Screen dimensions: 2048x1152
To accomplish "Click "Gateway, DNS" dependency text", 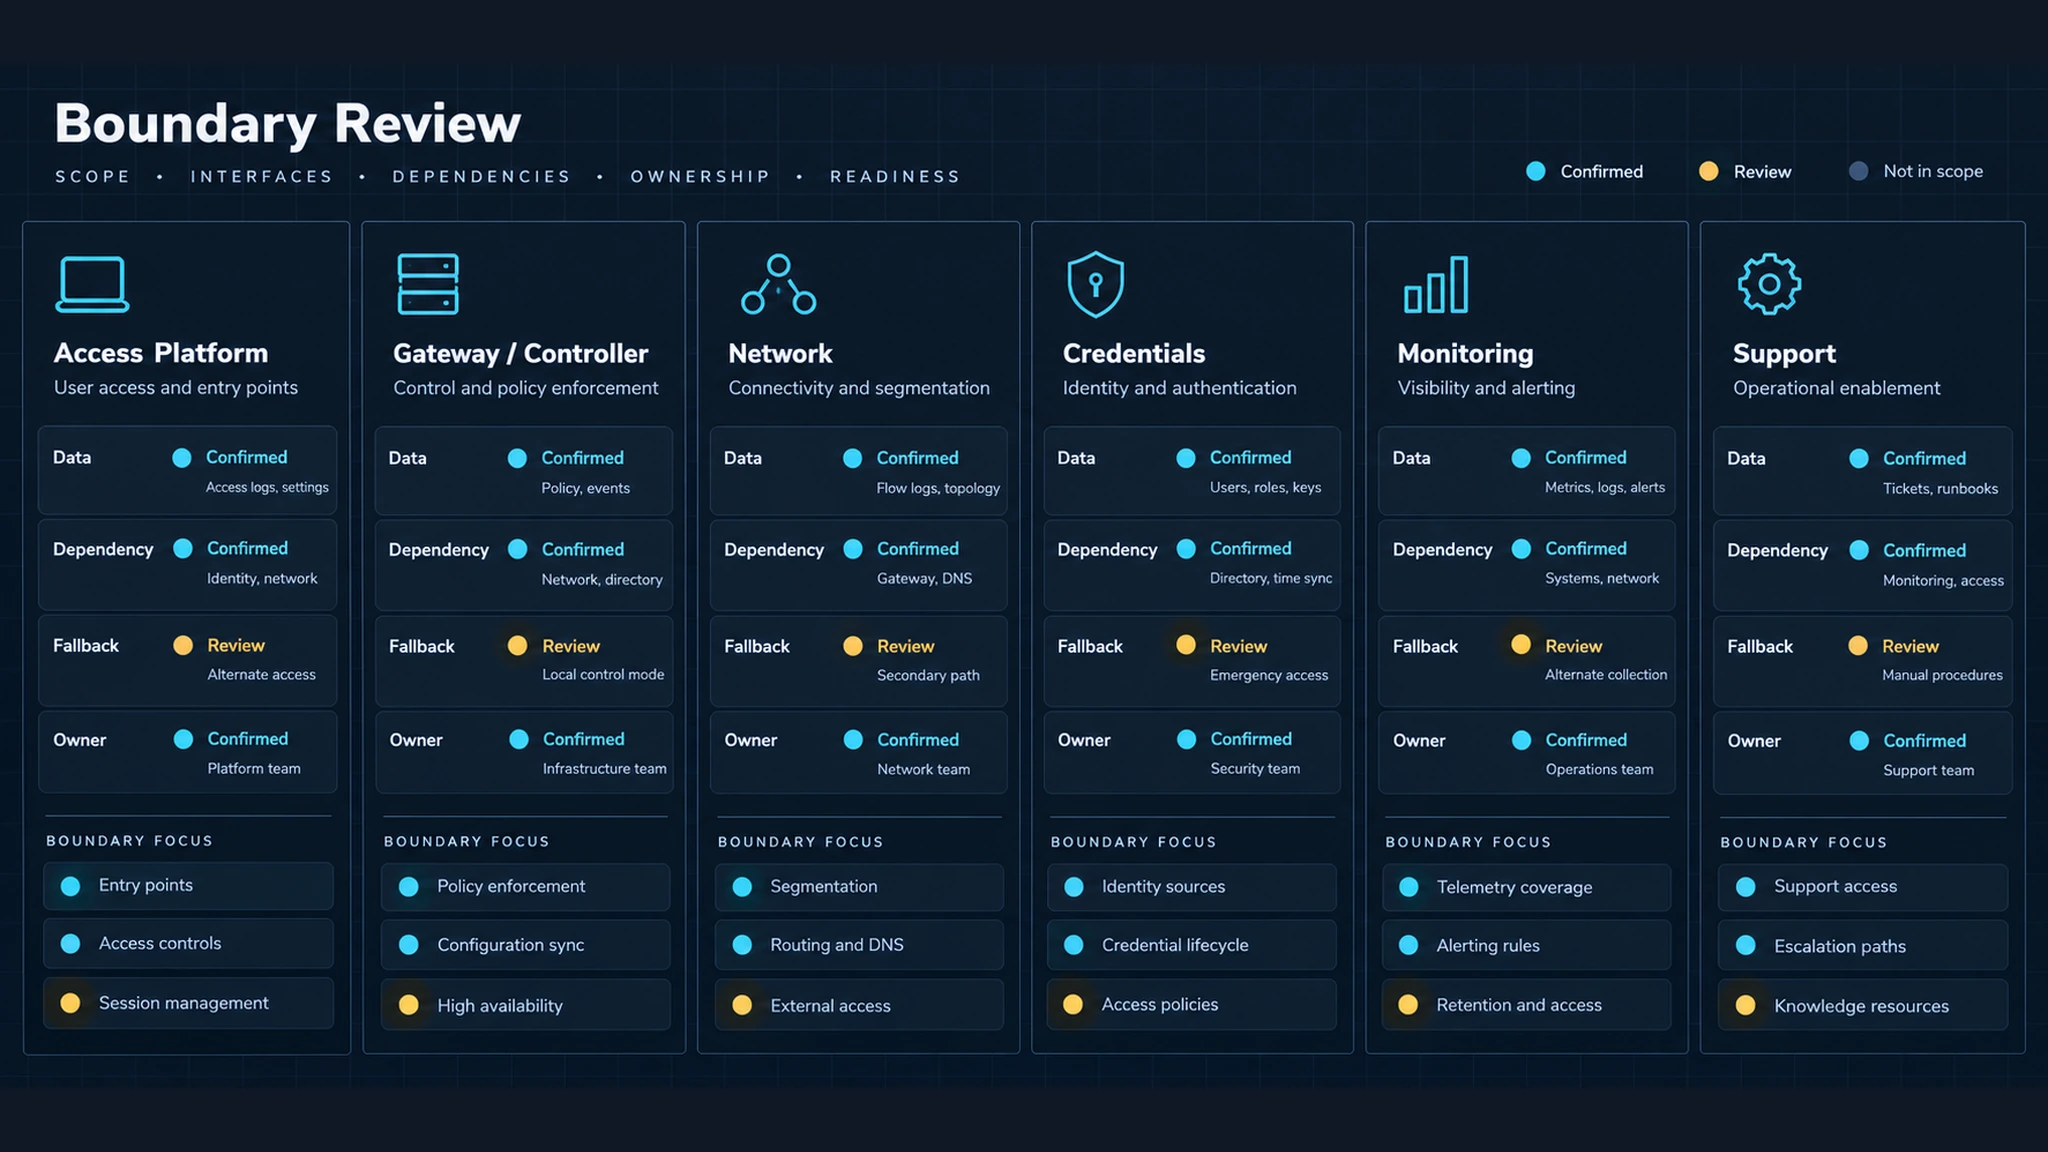I will (x=924, y=579).
